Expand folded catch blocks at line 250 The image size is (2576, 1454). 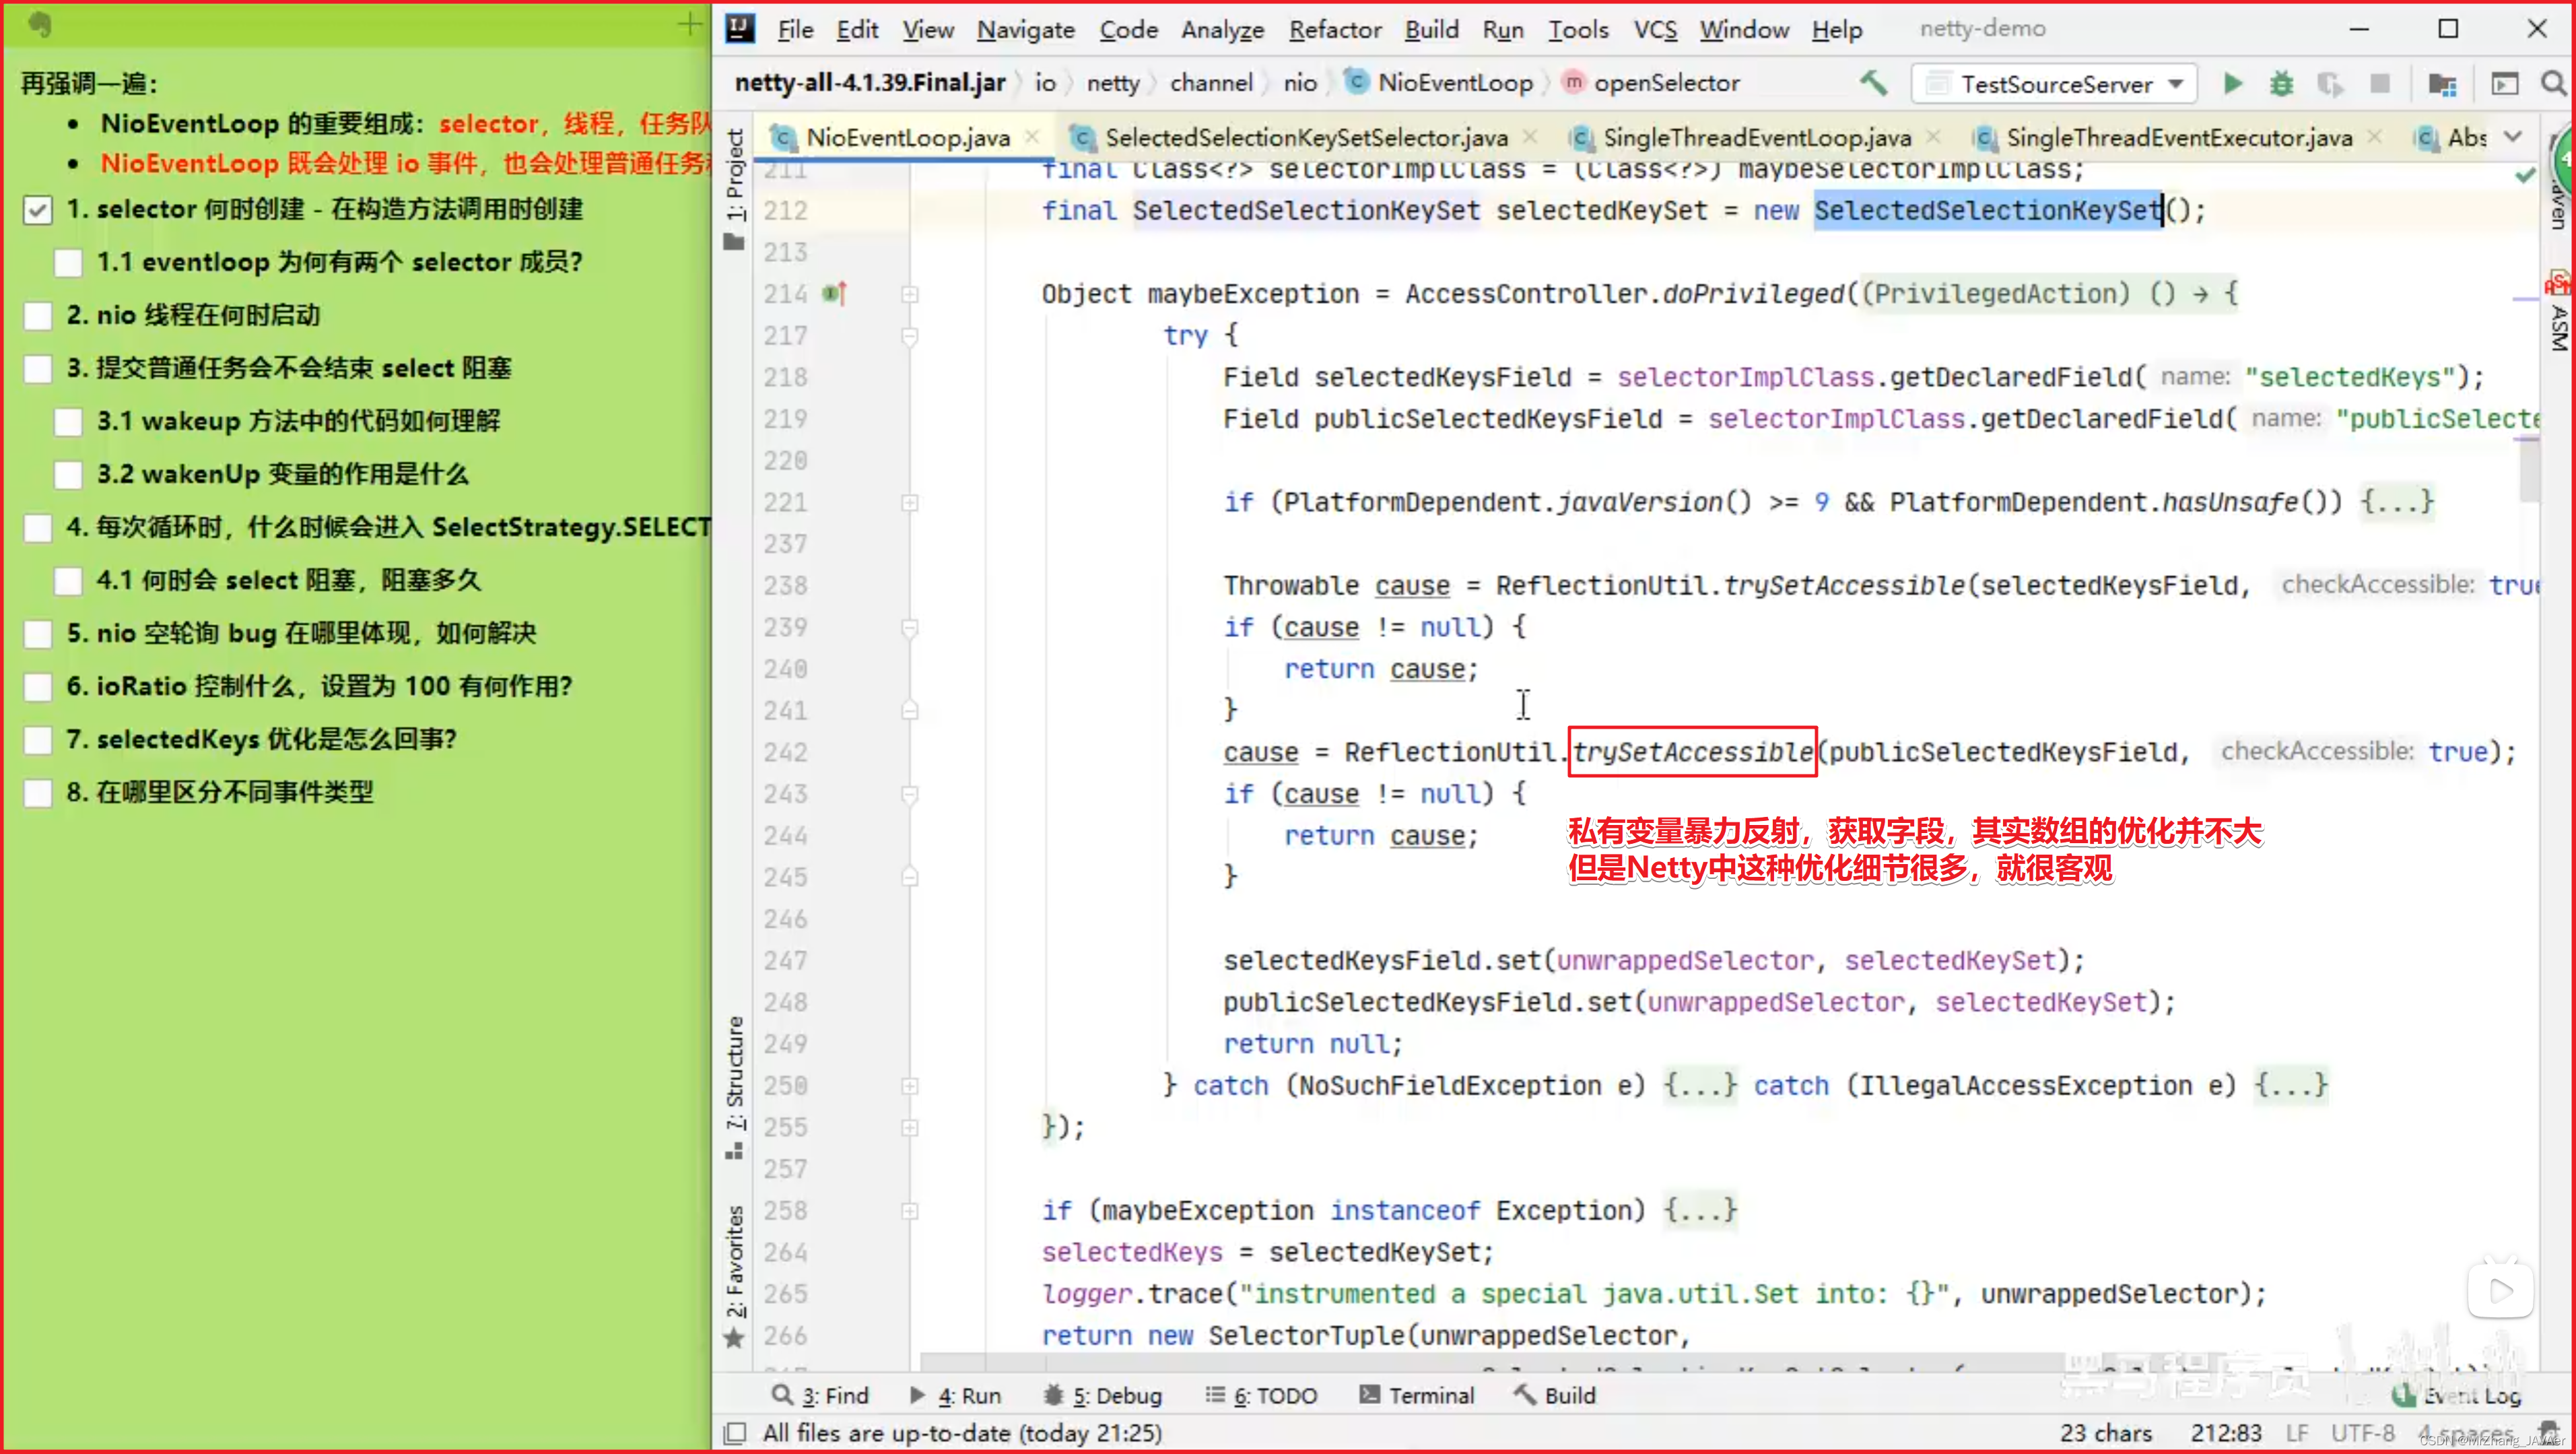[910, 1086]
